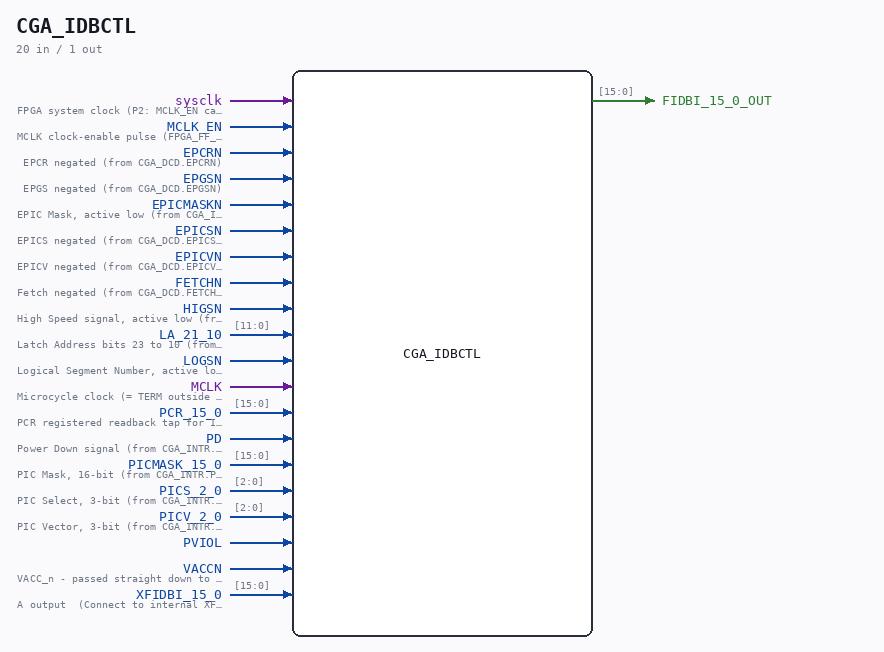Click the LA_21_10 port label
This screenshot has width=884, height=652.
click(191, 334)
